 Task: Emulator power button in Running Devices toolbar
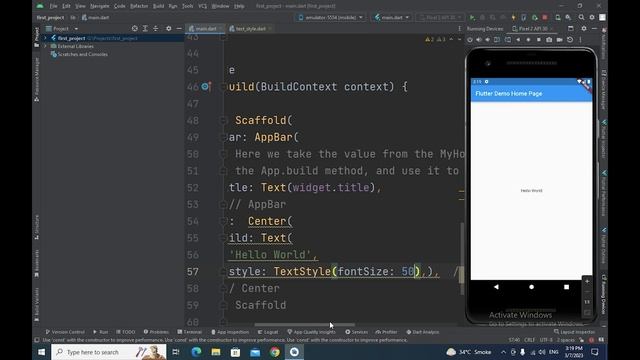point(470,40)
